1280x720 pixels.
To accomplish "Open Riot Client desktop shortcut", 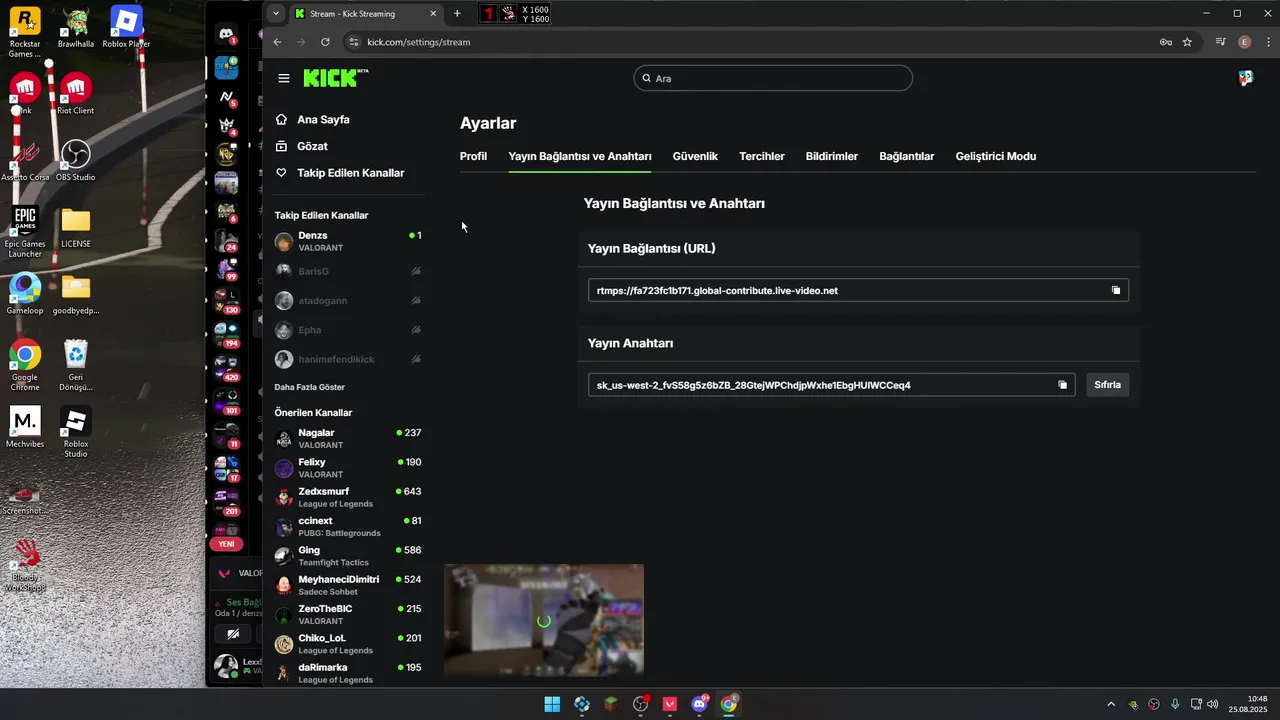I will click(76, 93).
